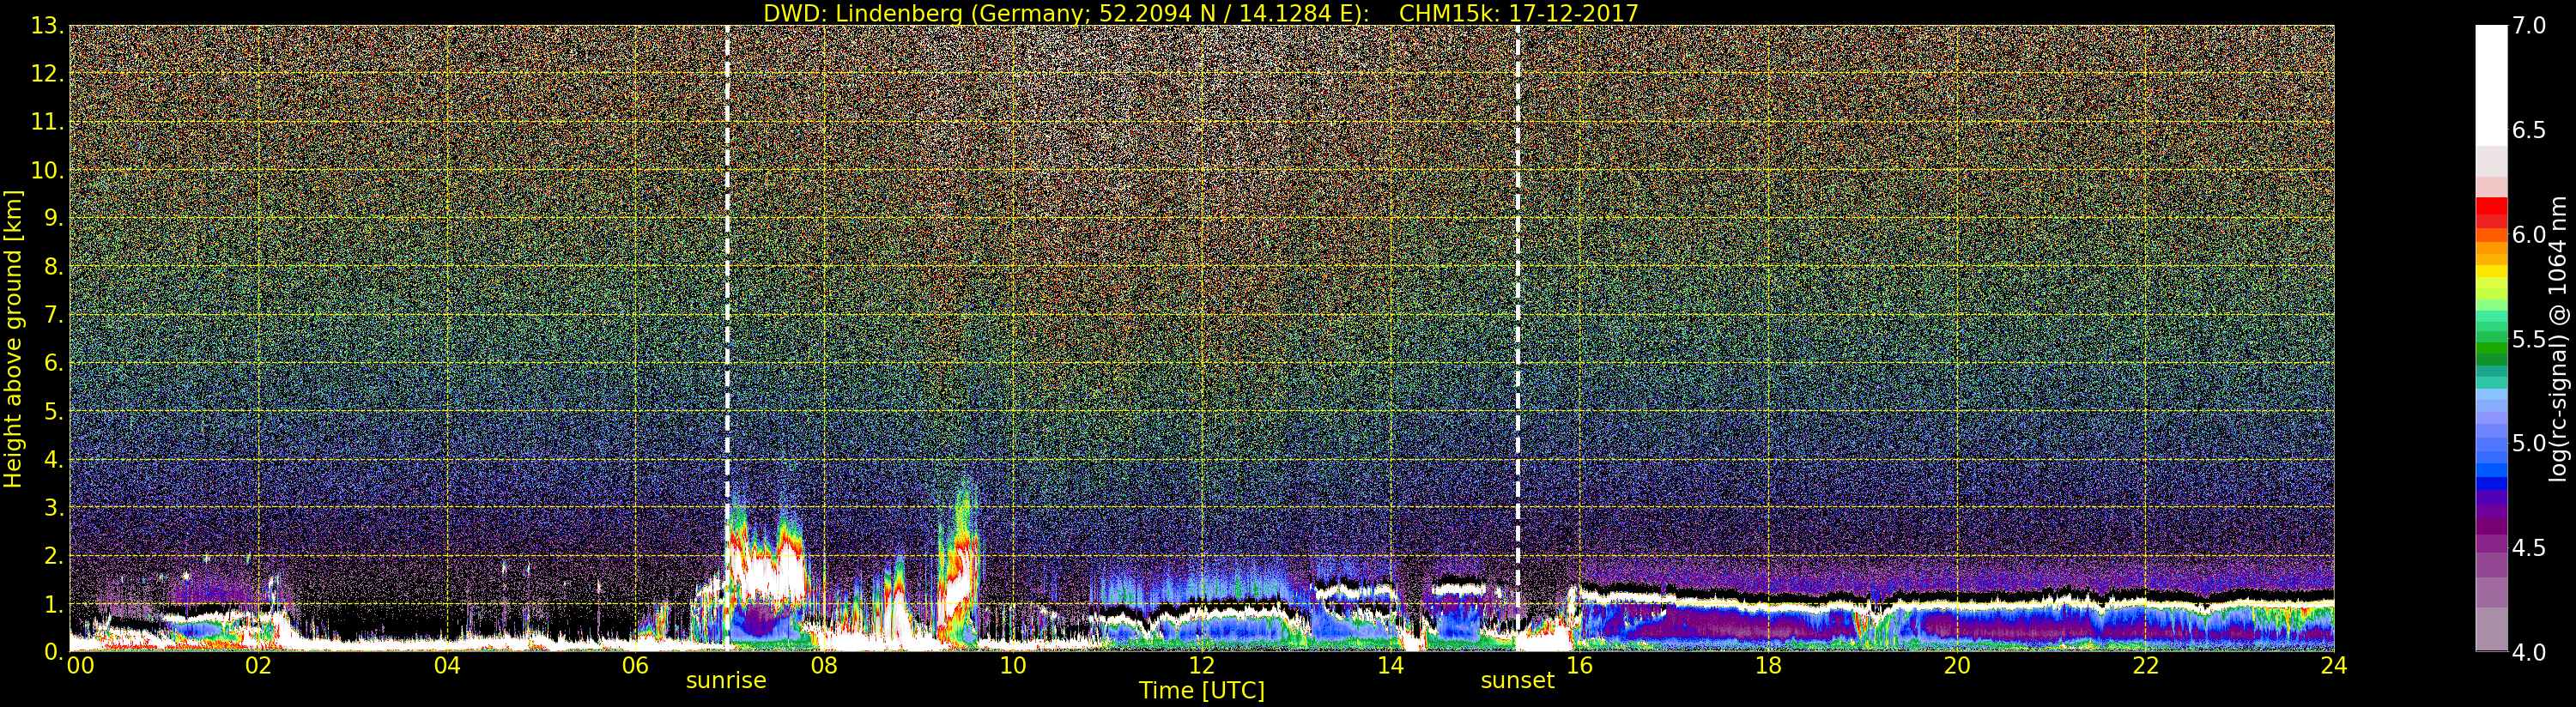Click the white top section of the colorbar
2576x707 pixels.
tap(2491, 85)
